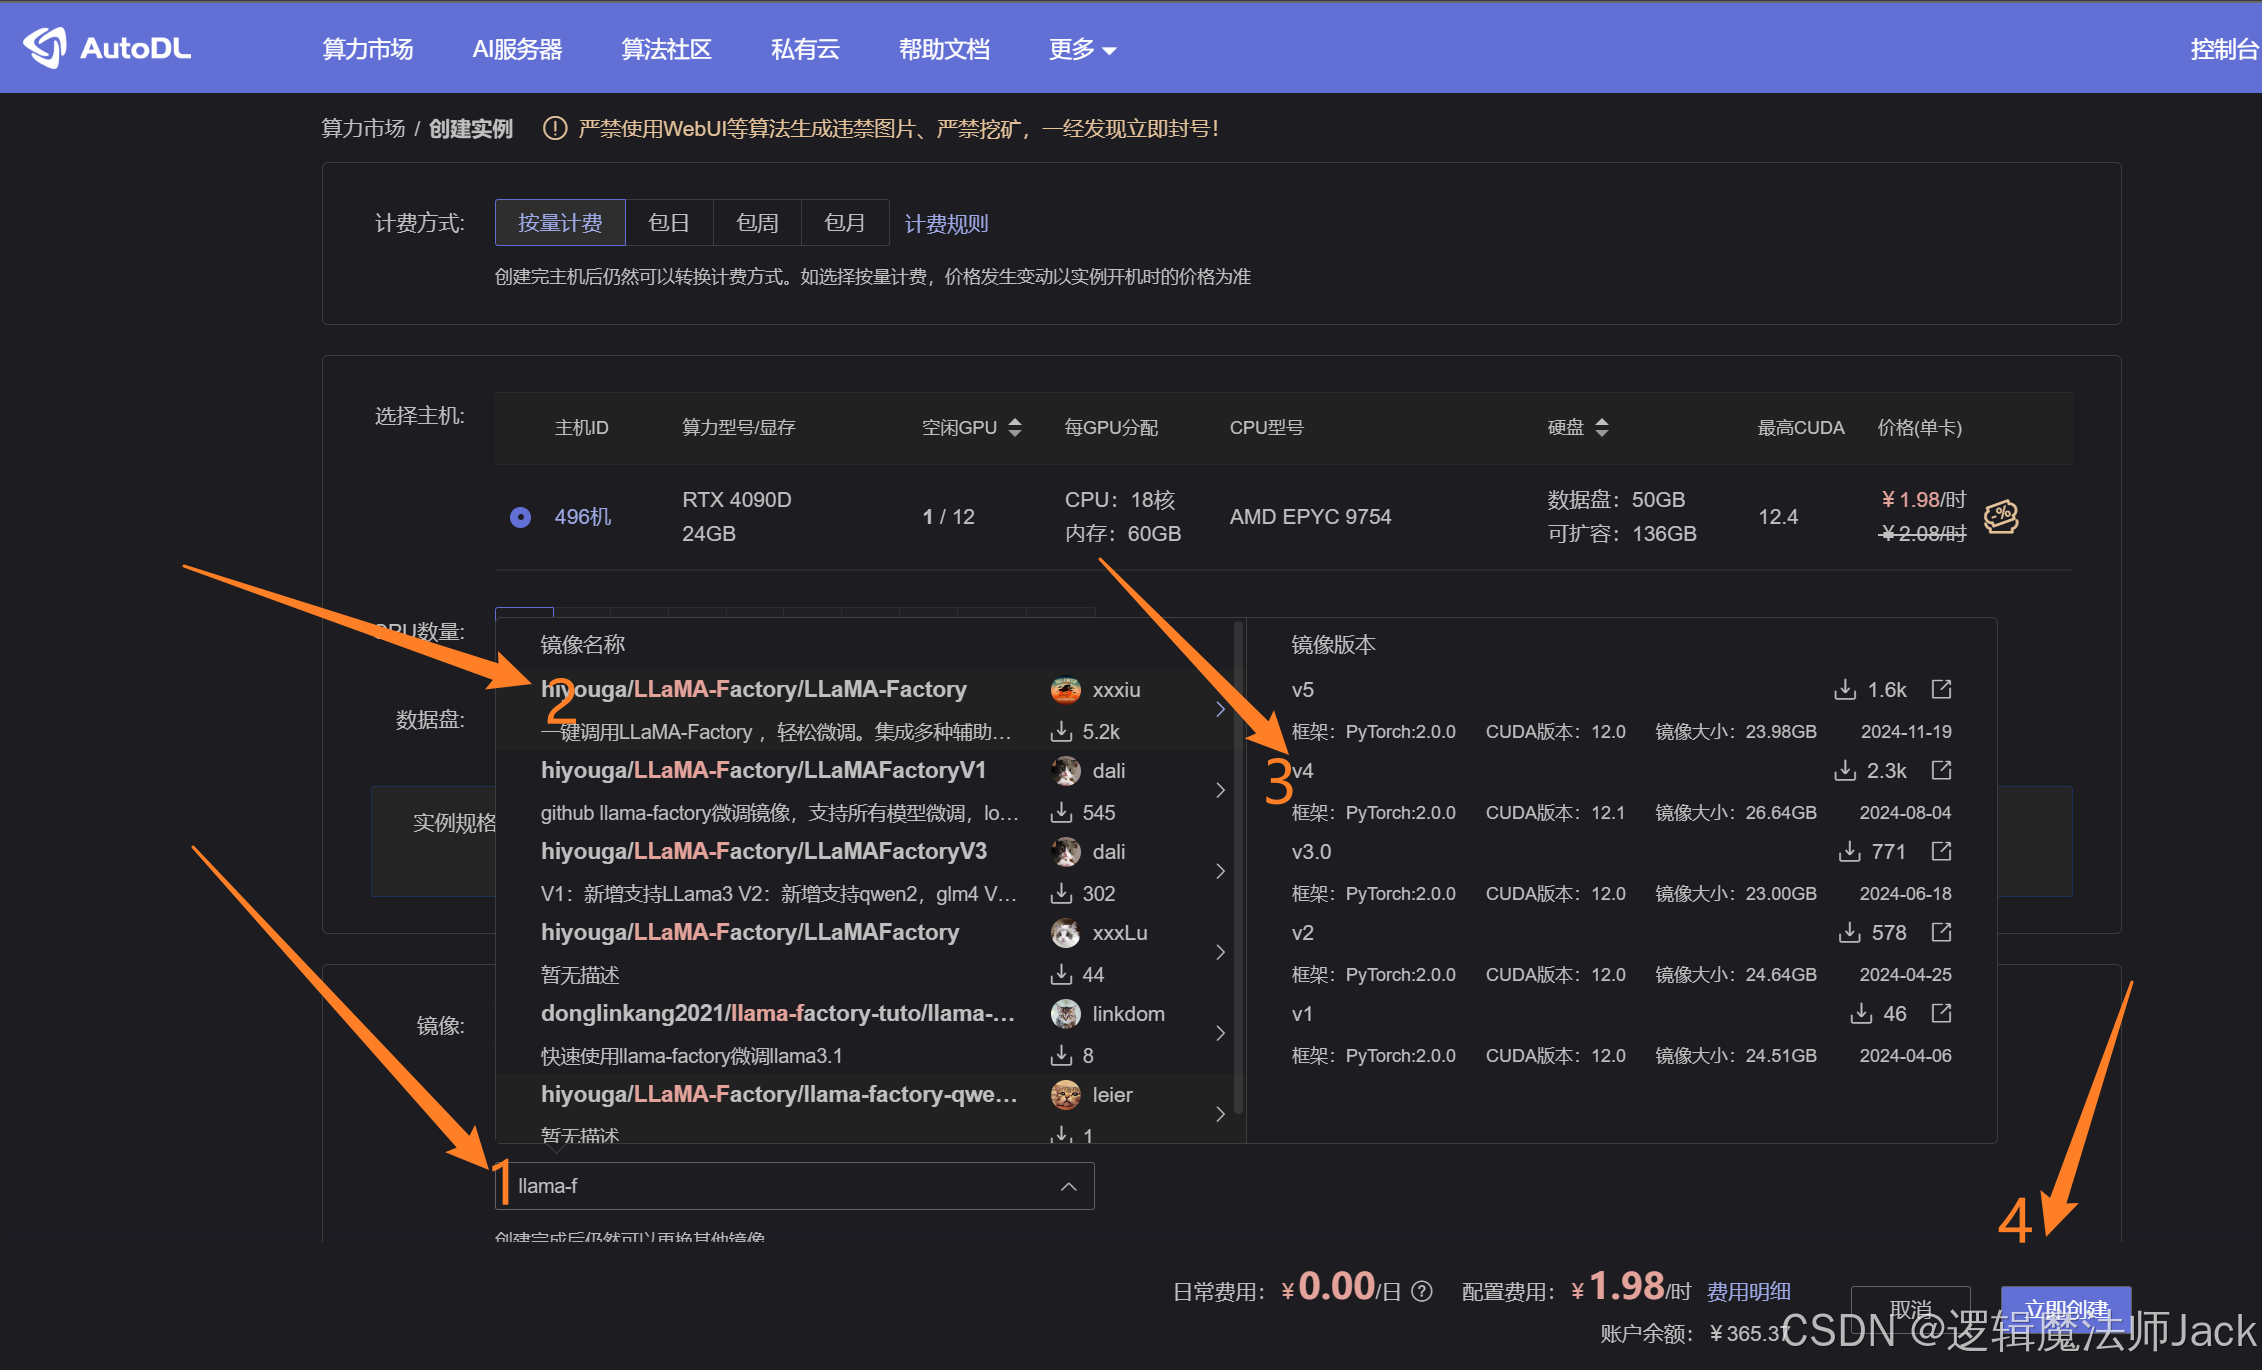Click the warning info icon in breadcrumb
Image resolution: width=2262 pixels, height=1370 pixels.
tap(555, 129)
